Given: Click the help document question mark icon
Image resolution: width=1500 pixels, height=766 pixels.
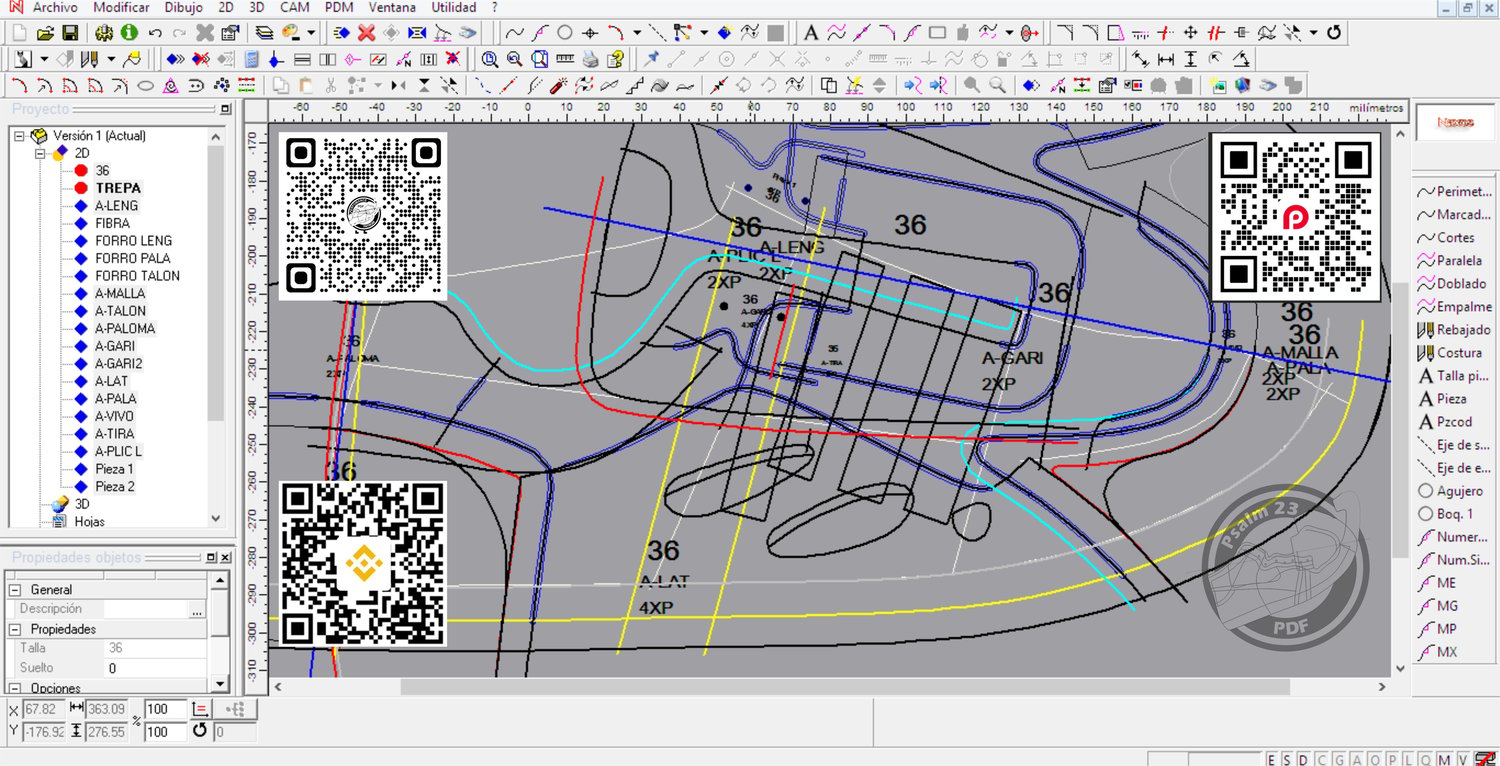Looking at the screenshot, I should [616, 59].
